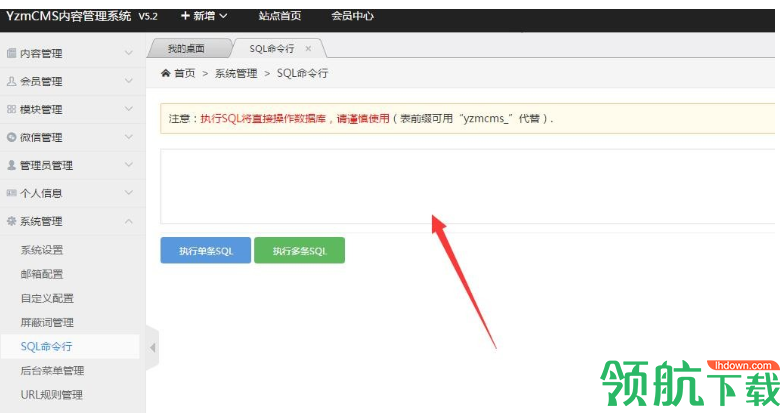
Task: Open 会员中心 in the top bar
Action: click(x=353, y=16)
